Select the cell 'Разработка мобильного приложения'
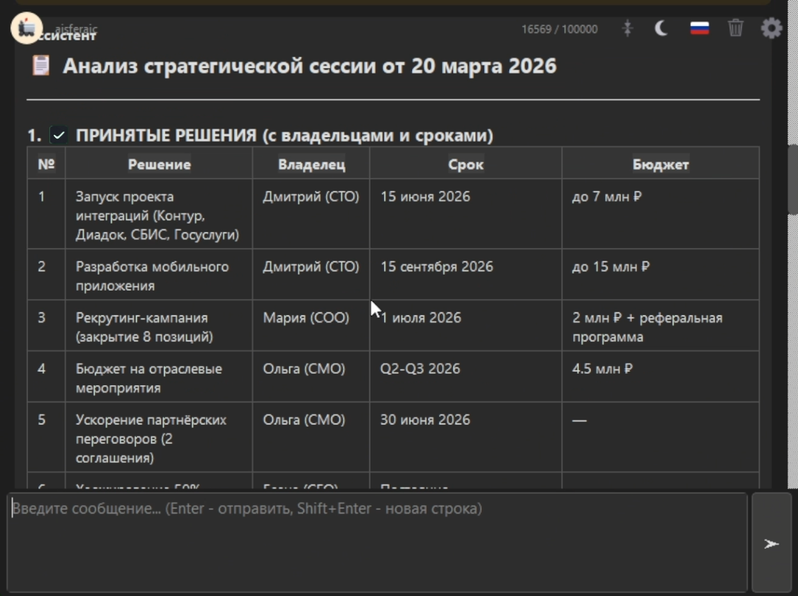 click(152, 276)
